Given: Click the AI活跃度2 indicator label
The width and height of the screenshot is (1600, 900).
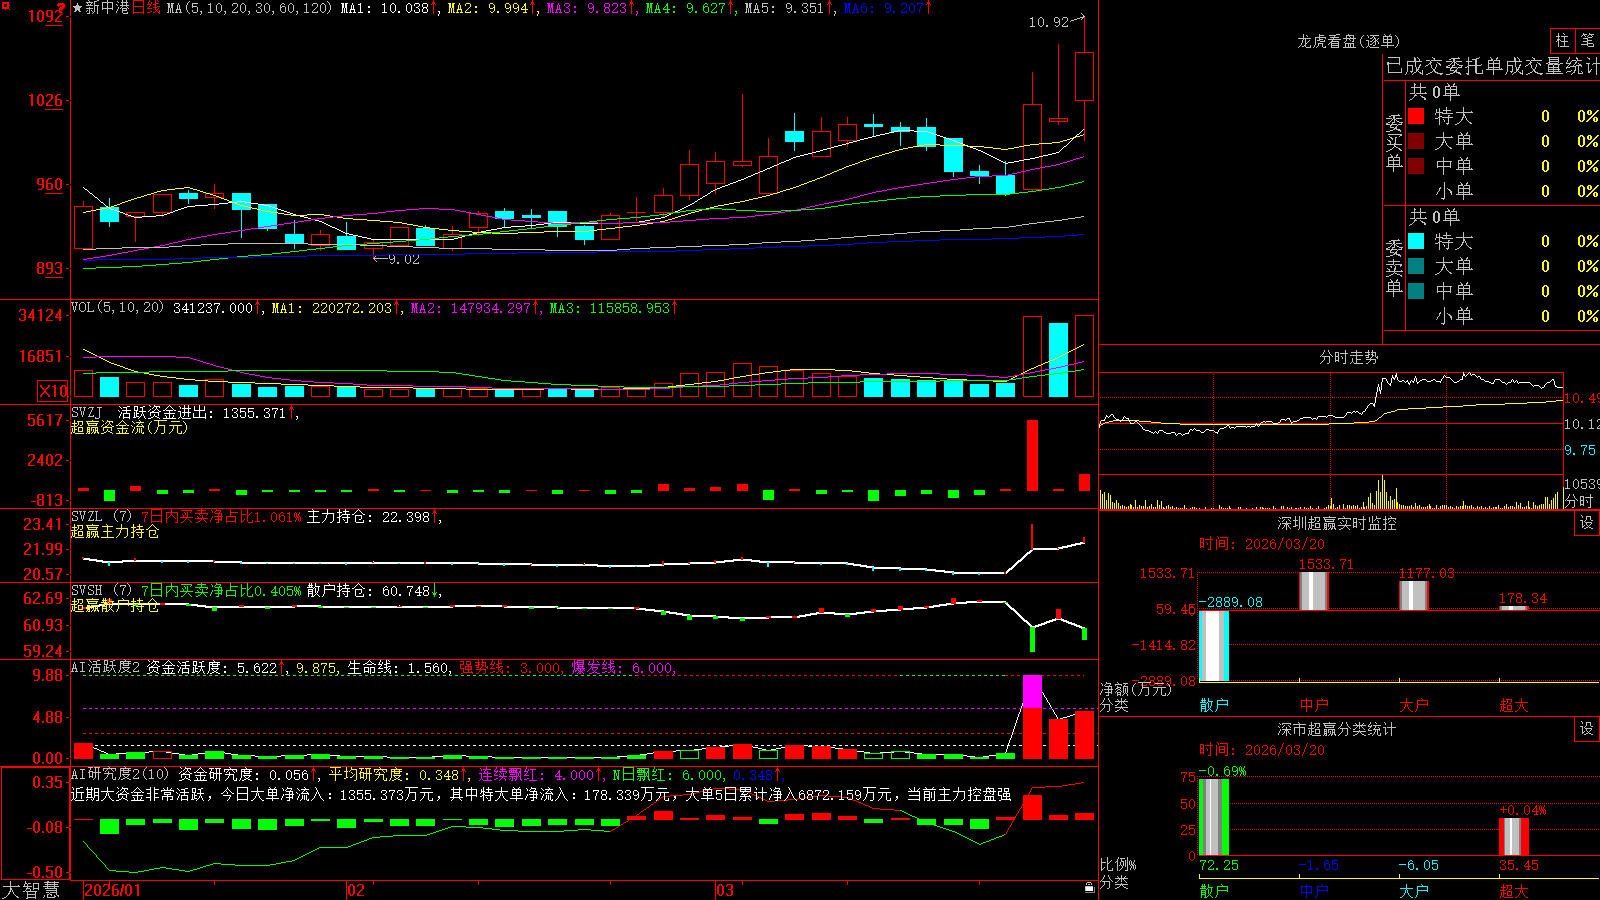Looking at the screenshot, I should [106, 668].
